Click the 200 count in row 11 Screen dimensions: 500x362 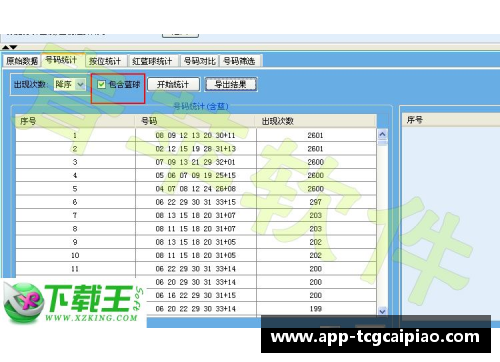(315, 269)
